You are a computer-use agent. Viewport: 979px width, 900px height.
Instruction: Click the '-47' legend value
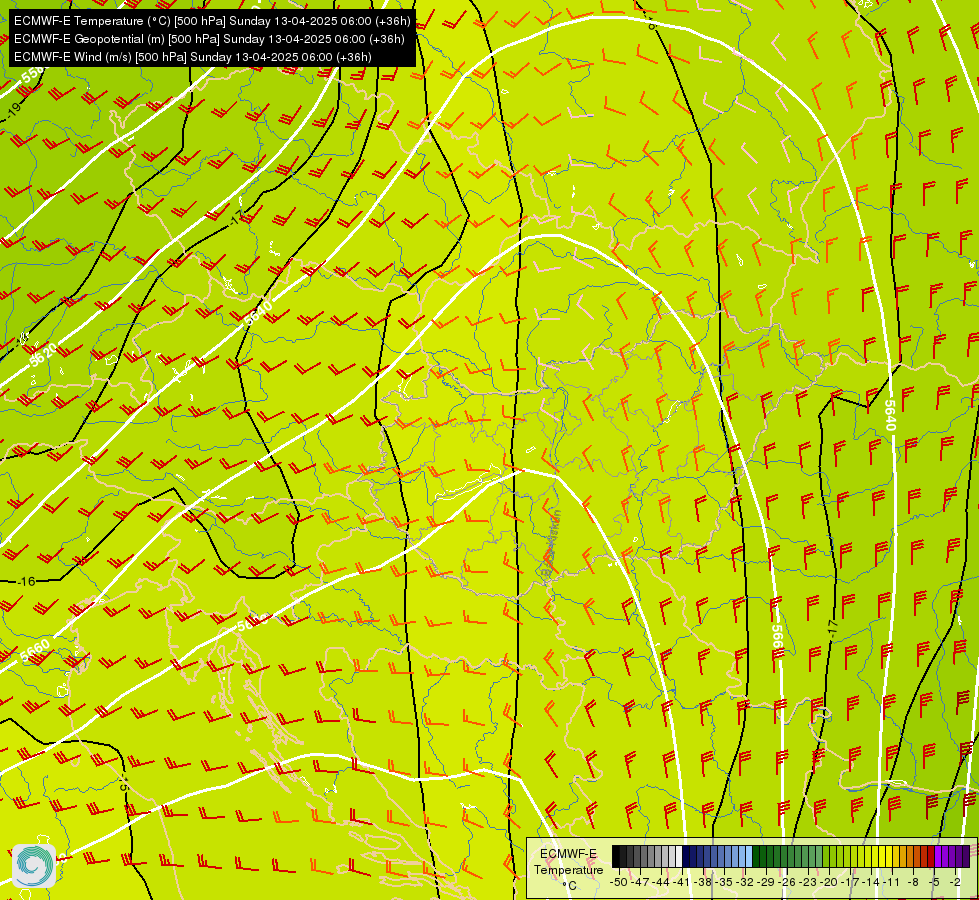coord(640,882)
